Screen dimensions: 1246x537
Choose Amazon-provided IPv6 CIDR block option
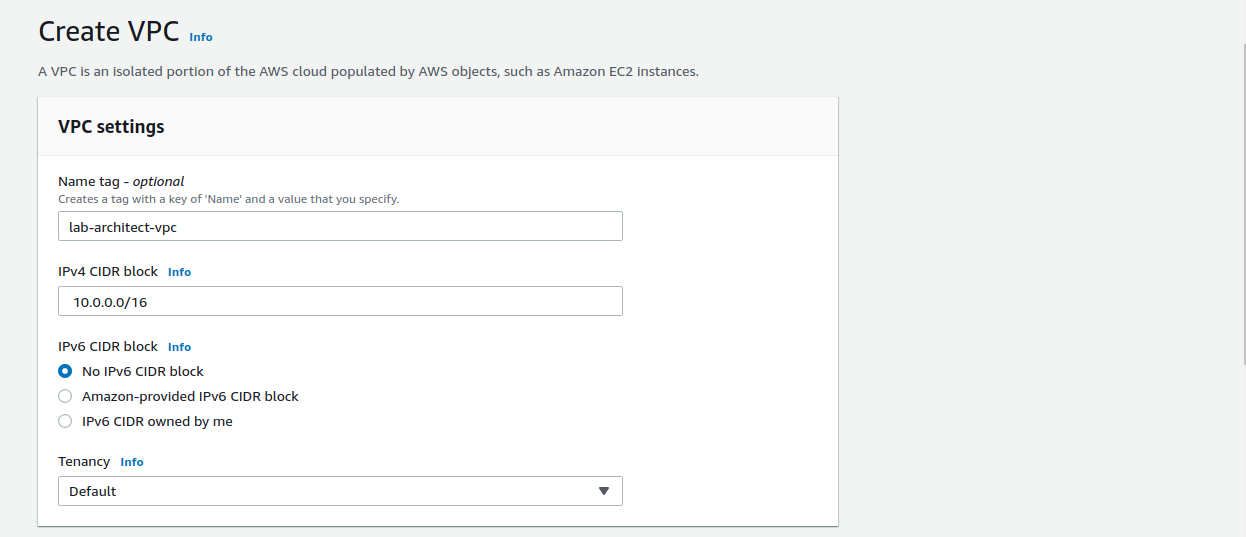65,396
